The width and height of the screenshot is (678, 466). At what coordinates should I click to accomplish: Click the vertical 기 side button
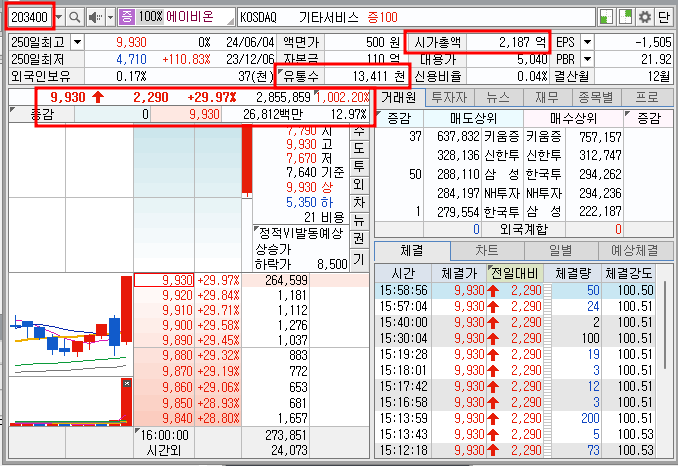click(x=359, y=259)
